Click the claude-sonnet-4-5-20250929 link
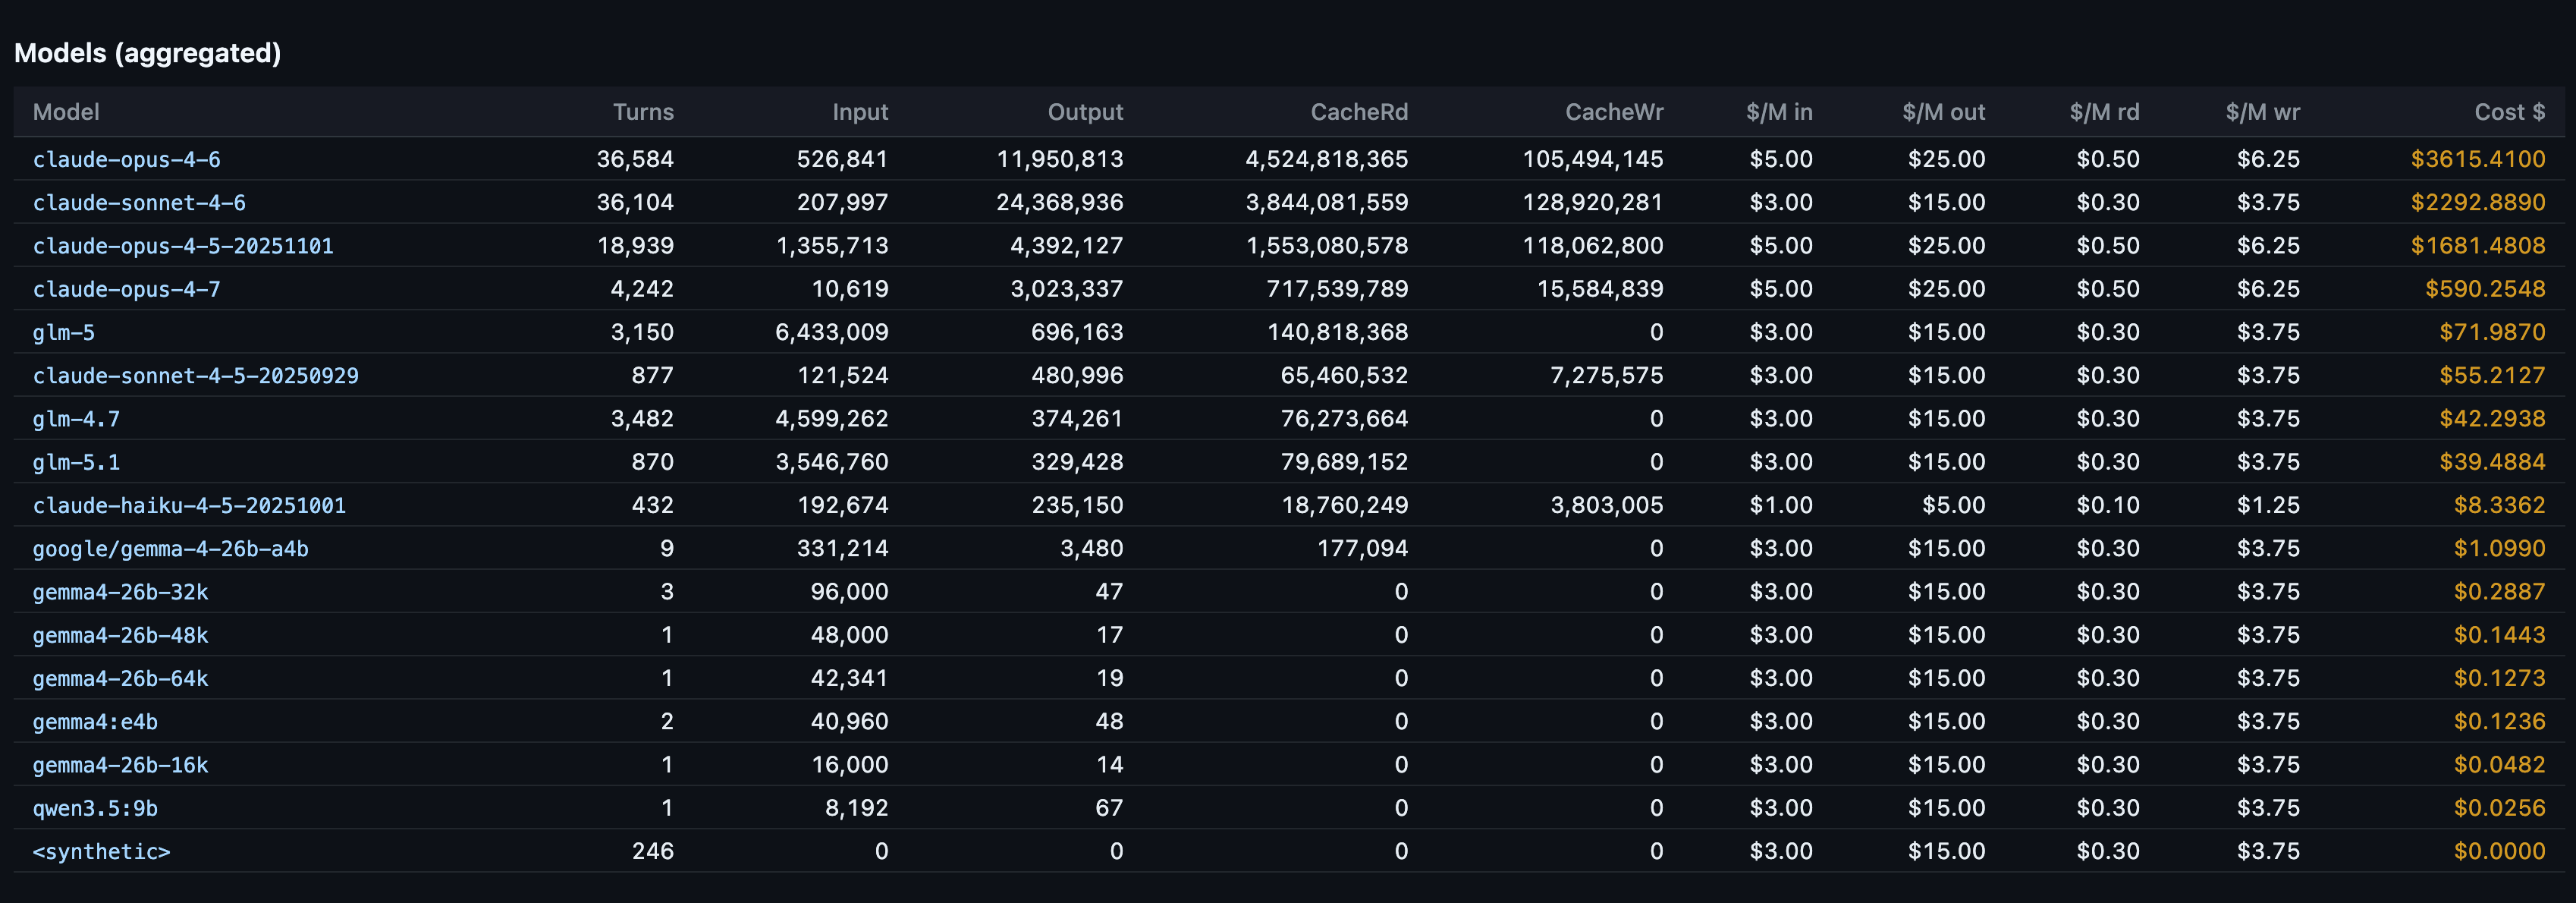Viewport: 2576px width, 903px height. click(195, 376)
